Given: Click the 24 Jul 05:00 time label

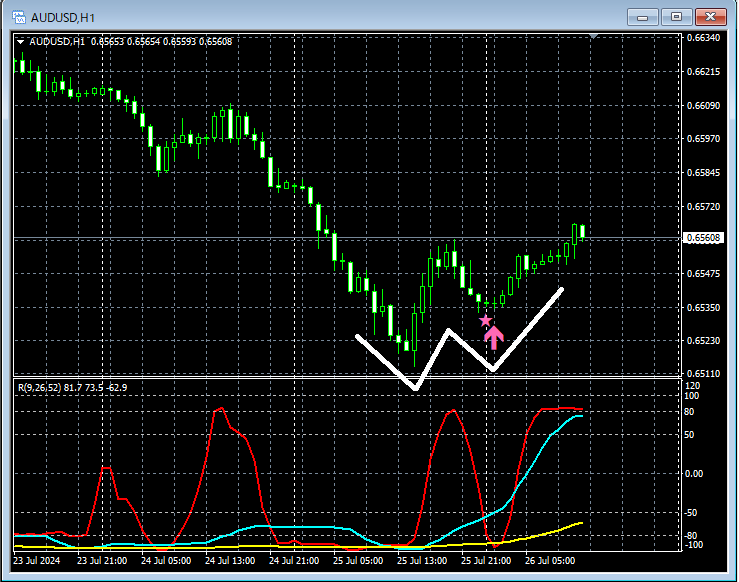Looking at the screenshot, I should [166, 561].
